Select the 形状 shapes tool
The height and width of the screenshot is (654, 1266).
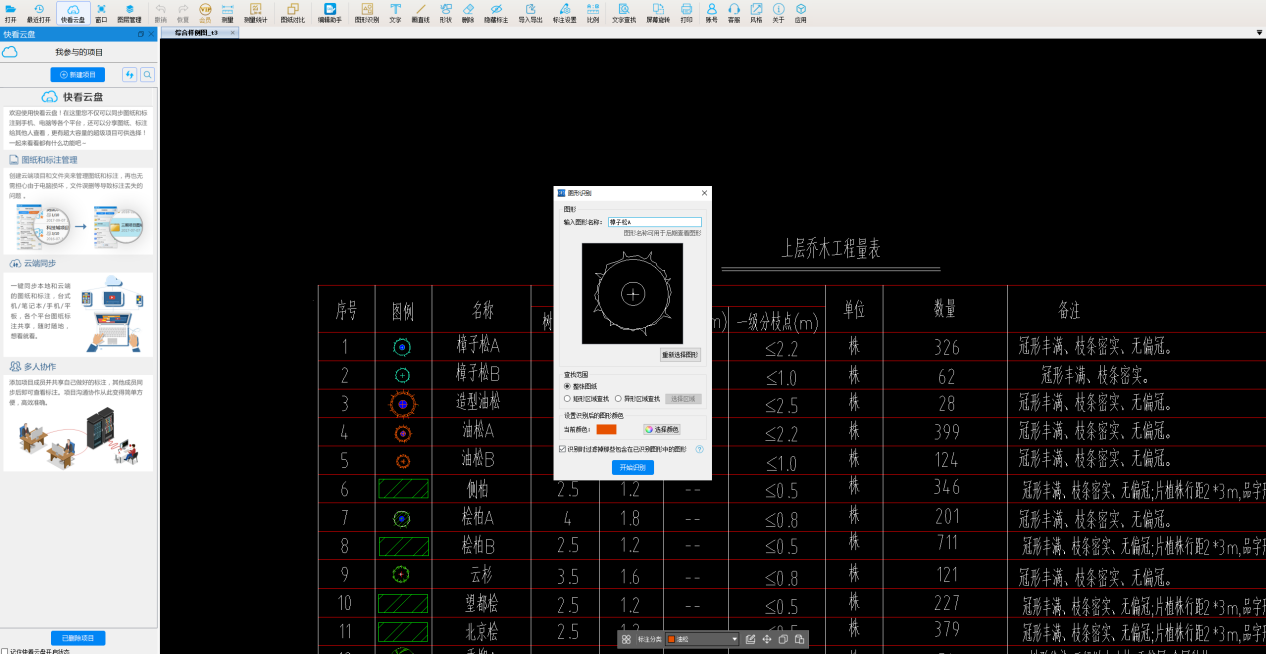[446, 12]
